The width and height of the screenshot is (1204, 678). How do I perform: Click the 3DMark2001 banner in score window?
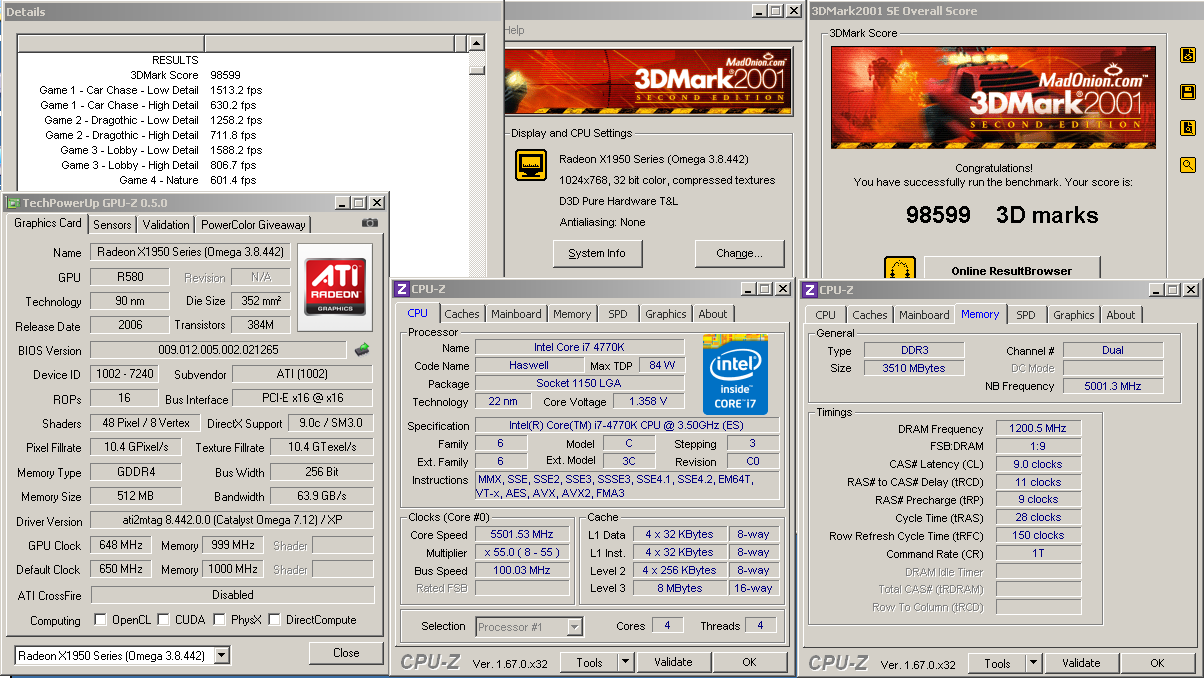pyautogui.click(x=993, y=99)
